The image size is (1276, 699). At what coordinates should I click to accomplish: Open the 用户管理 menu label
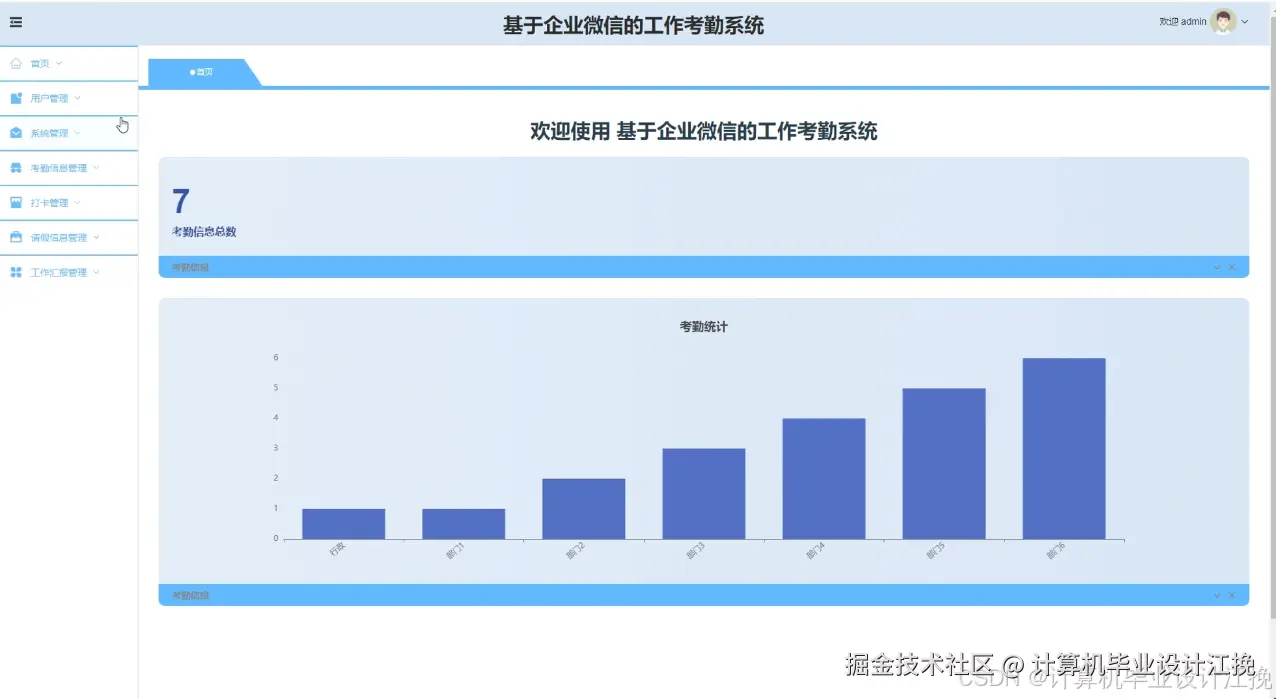49,98
